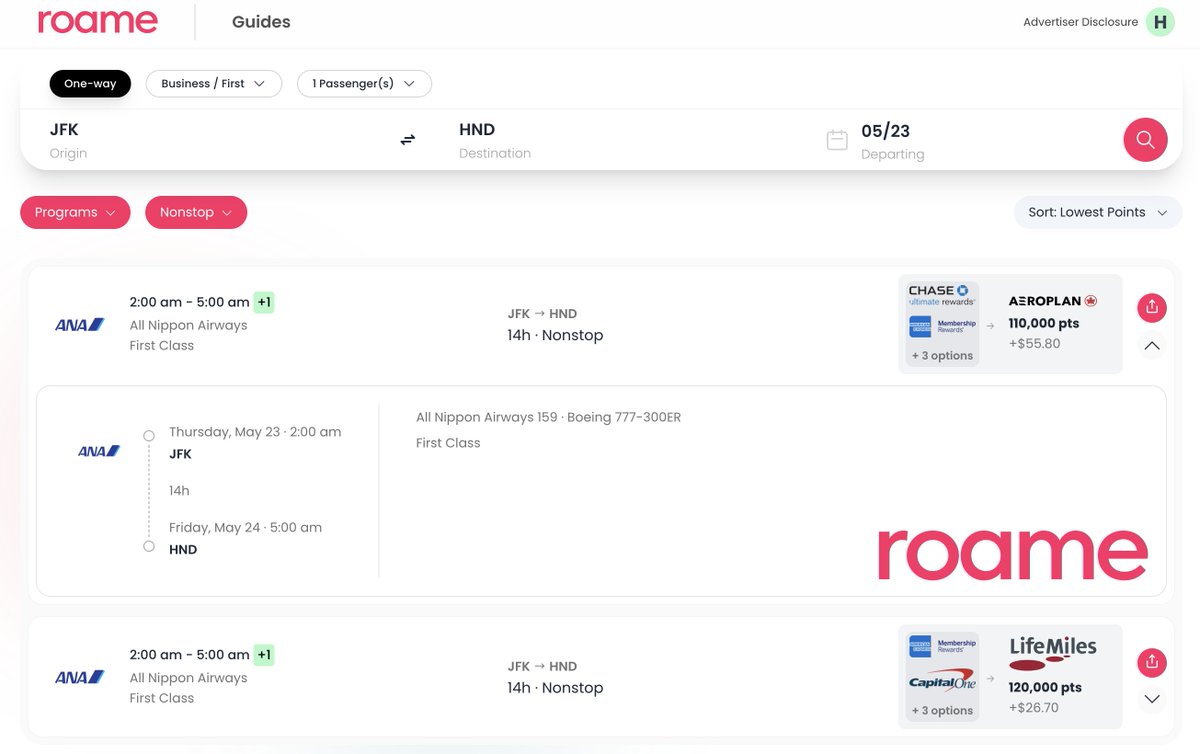The width and height of the screenshot is (1200, 754).
Task: Click the calendar icon for departure
Action: pos(837,140)
